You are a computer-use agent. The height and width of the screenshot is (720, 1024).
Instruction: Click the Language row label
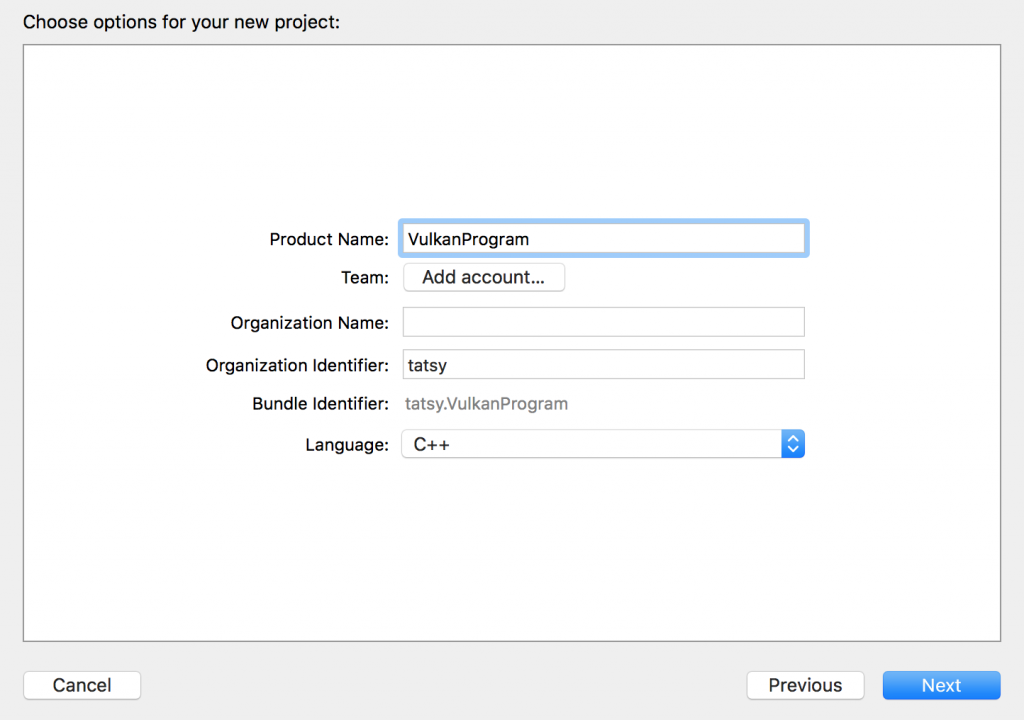coord(347,443)
